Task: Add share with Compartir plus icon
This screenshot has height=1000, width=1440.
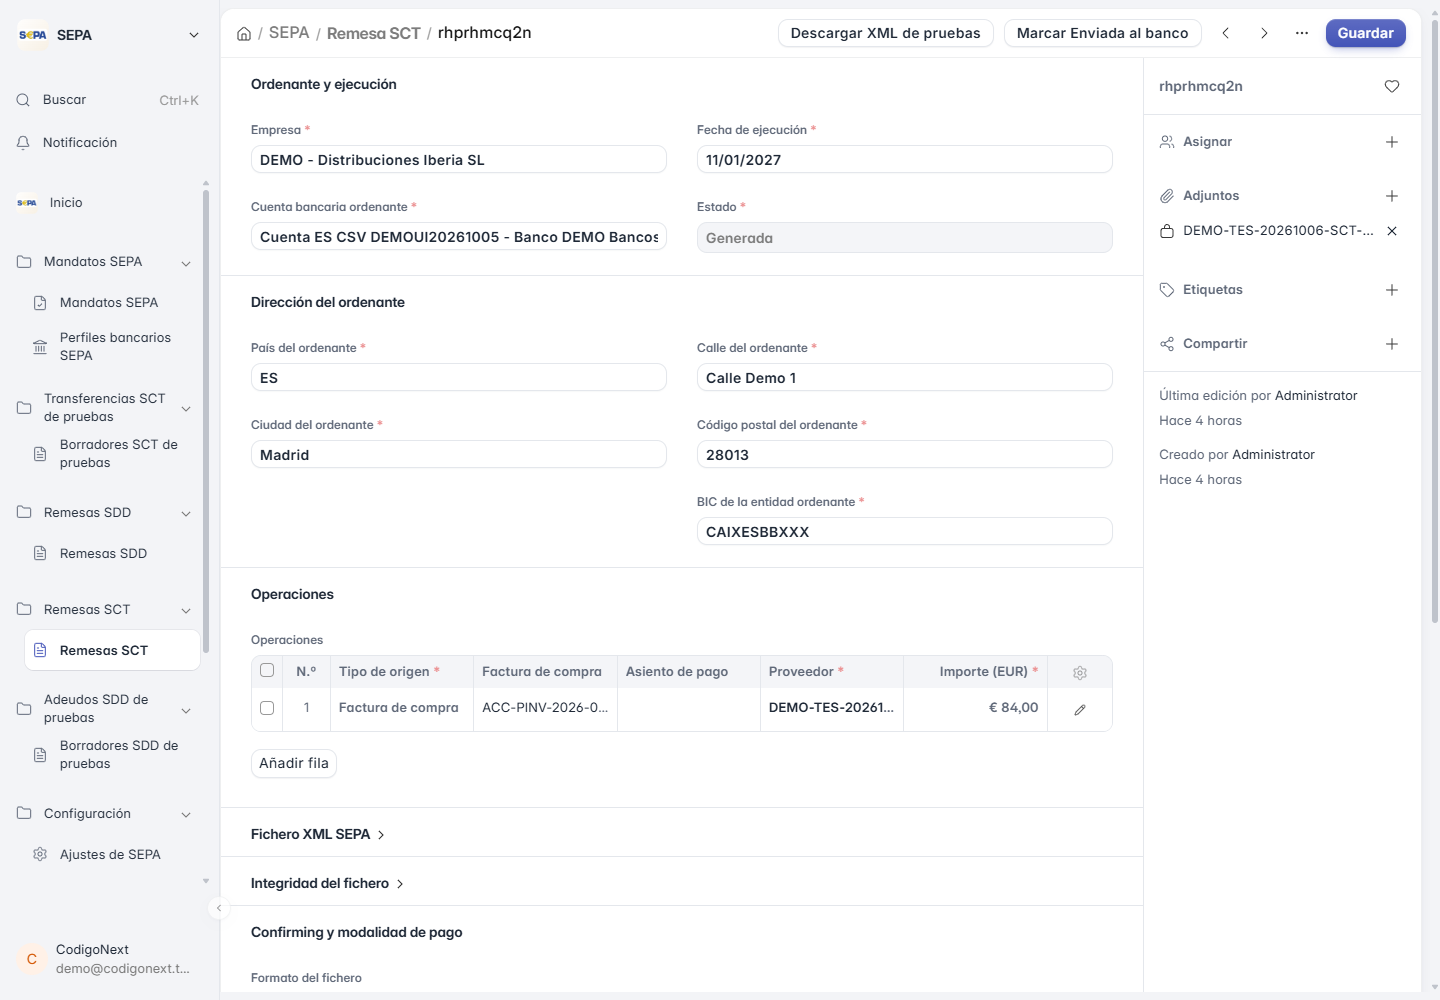Action: (1392, 344)
